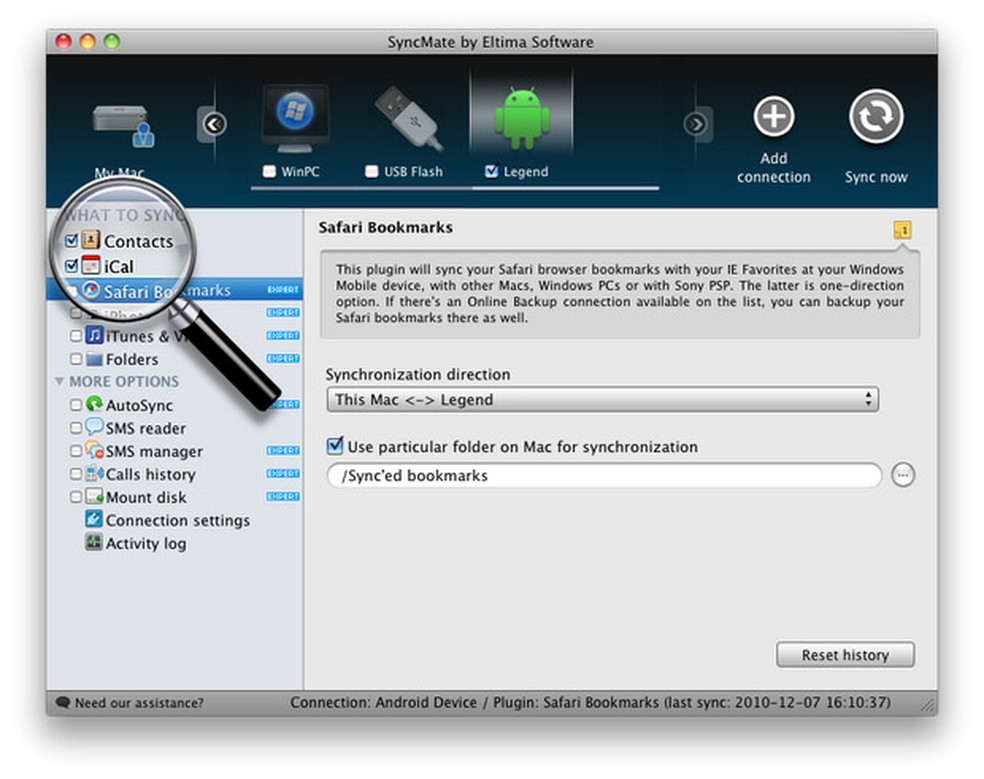Viewport: 984px width, 779px height.
Task: Click the AutoSync green arrow icon
Action: click(94, 404)
